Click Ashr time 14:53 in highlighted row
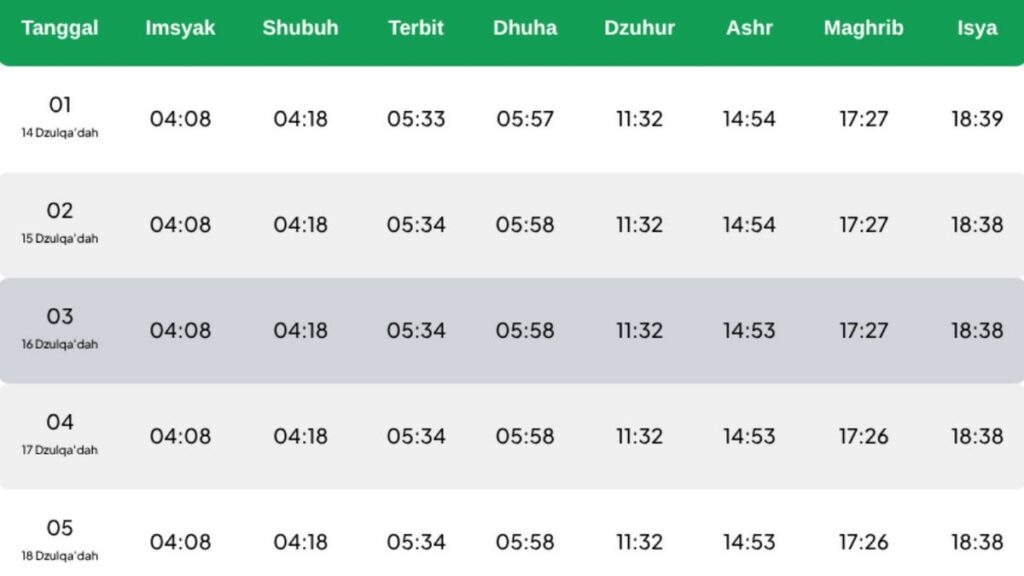The width and height of the screenshot is (1024, 576). coord(749,330)
